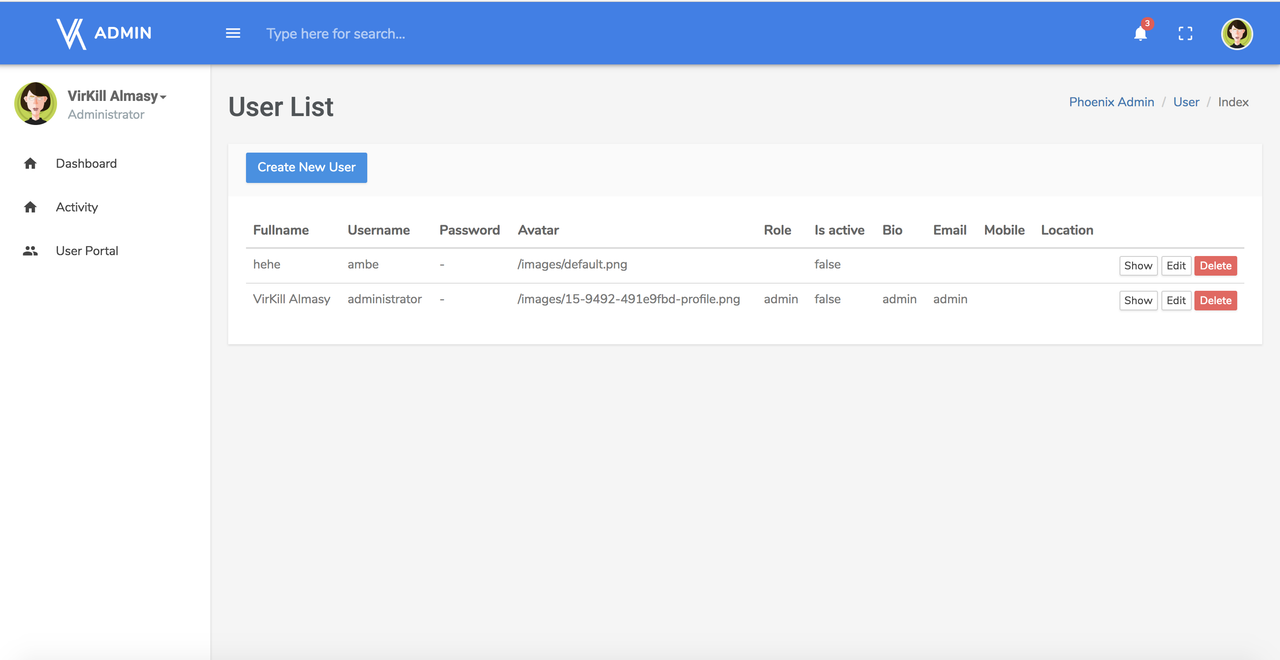Expand the VirKill Almasy profile dropdown

117,96
